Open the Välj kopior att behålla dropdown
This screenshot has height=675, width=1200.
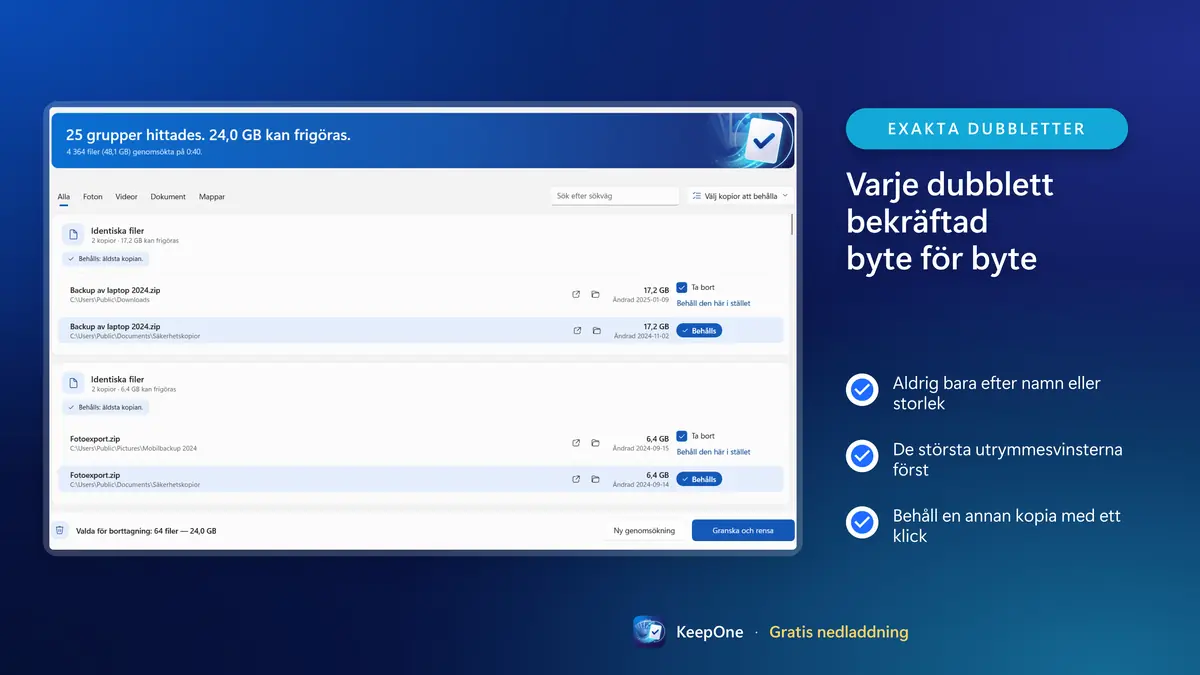(740, 196)
